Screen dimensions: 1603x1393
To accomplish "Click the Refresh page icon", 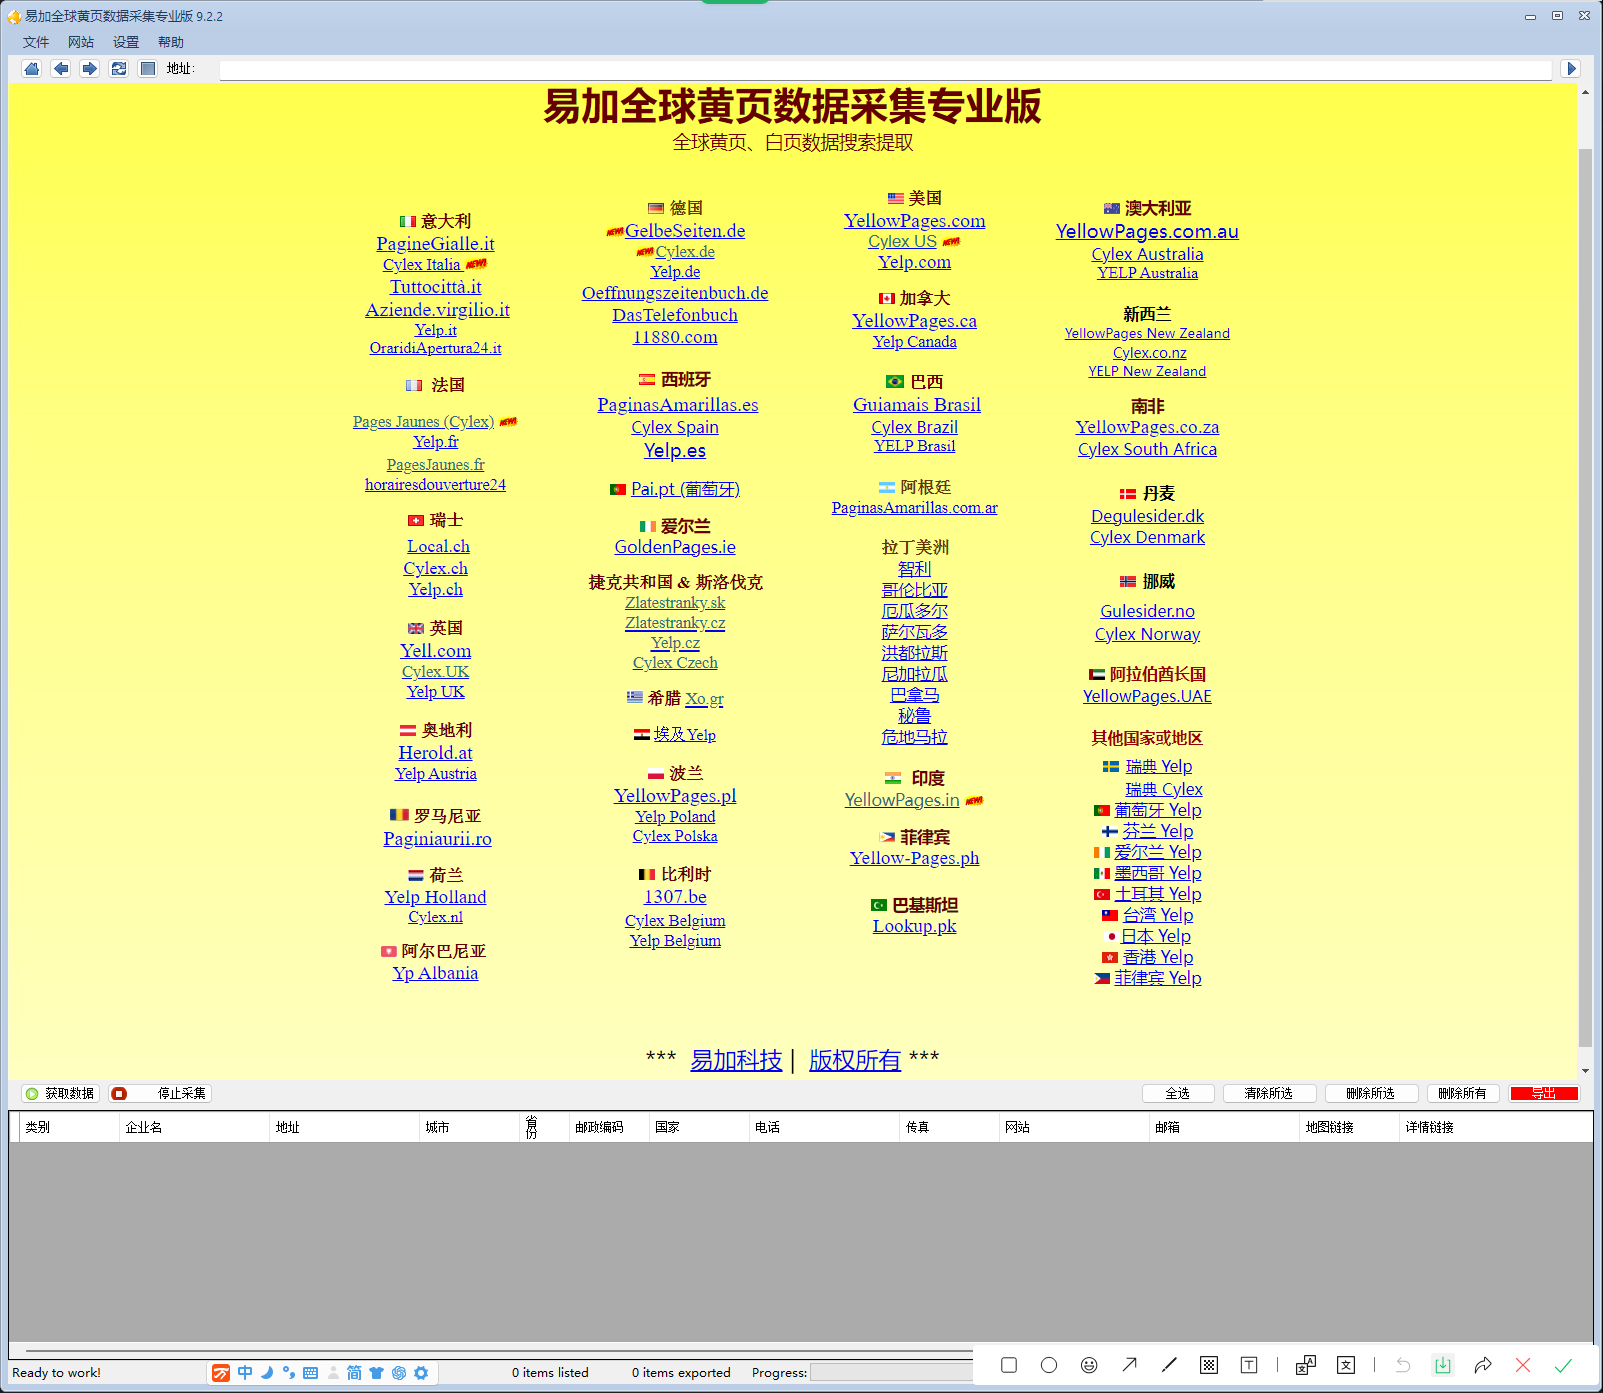I will click(119, 68).
